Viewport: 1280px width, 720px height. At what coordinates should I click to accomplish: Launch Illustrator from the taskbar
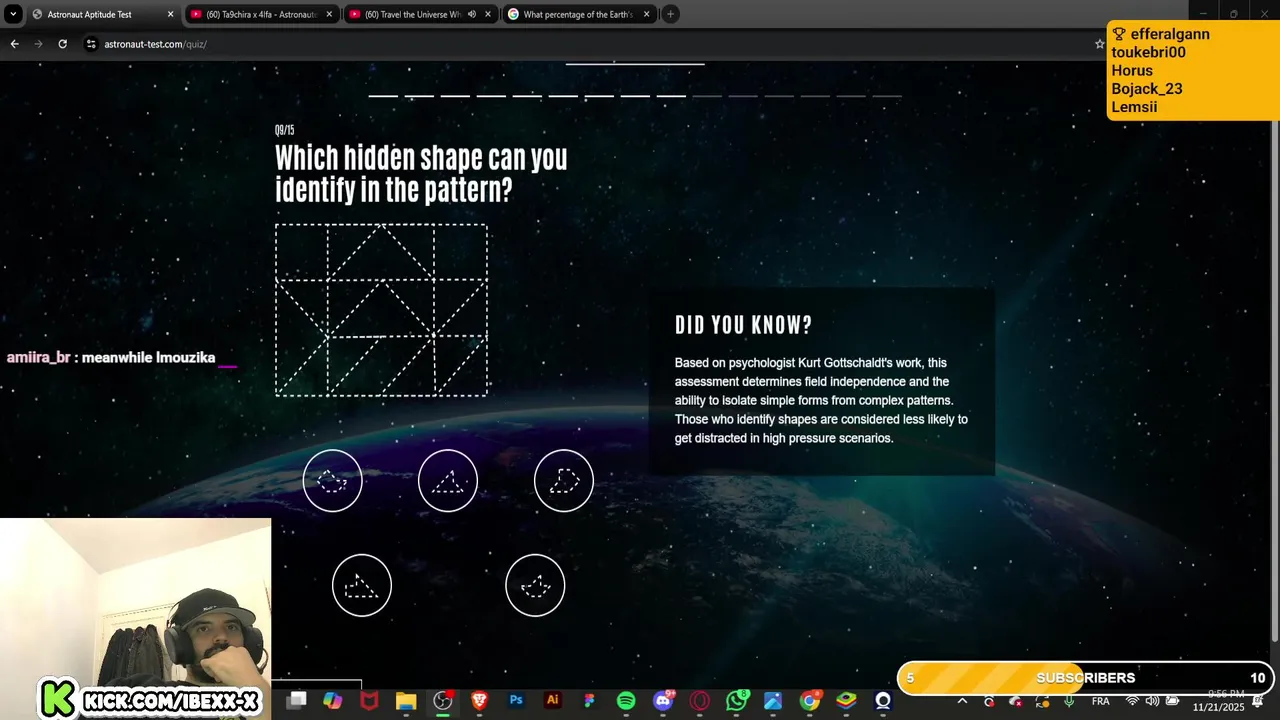[x=552, y=701]
